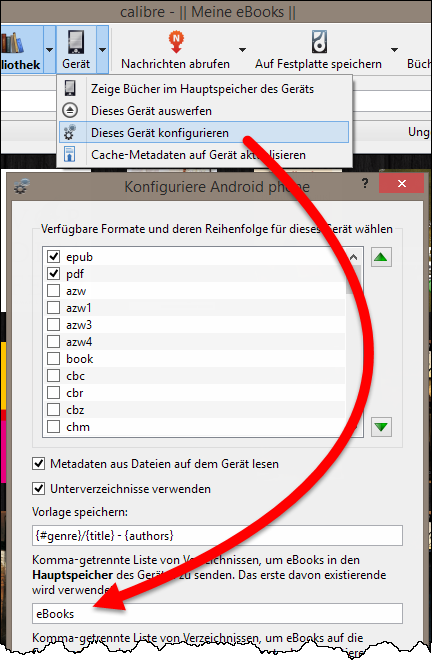Click the help question mark in dialog

pyautogui.click(x=365, y=184)
